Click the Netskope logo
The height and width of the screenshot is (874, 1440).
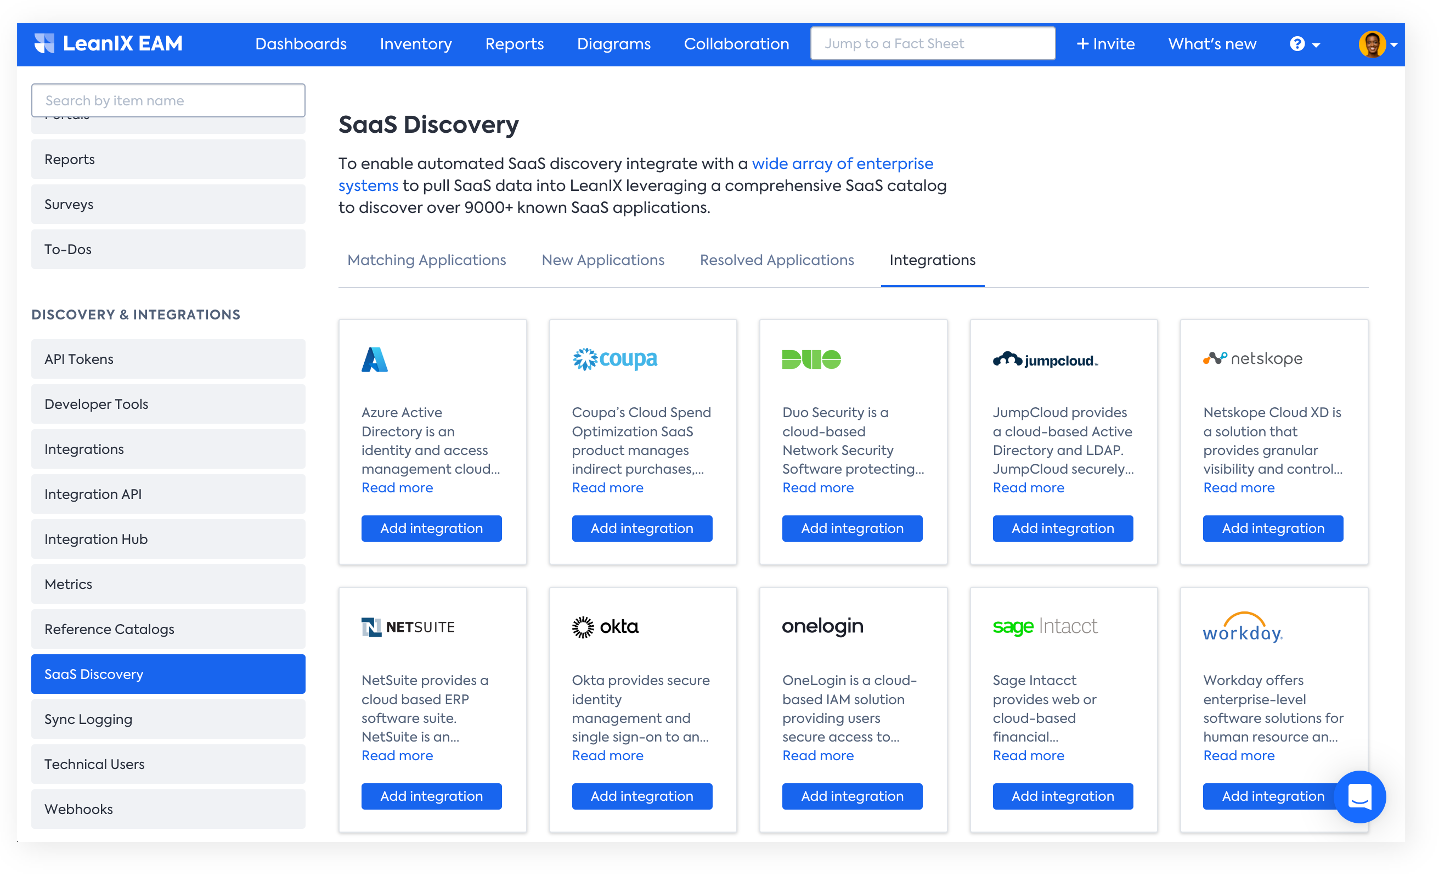[1252, 358]
